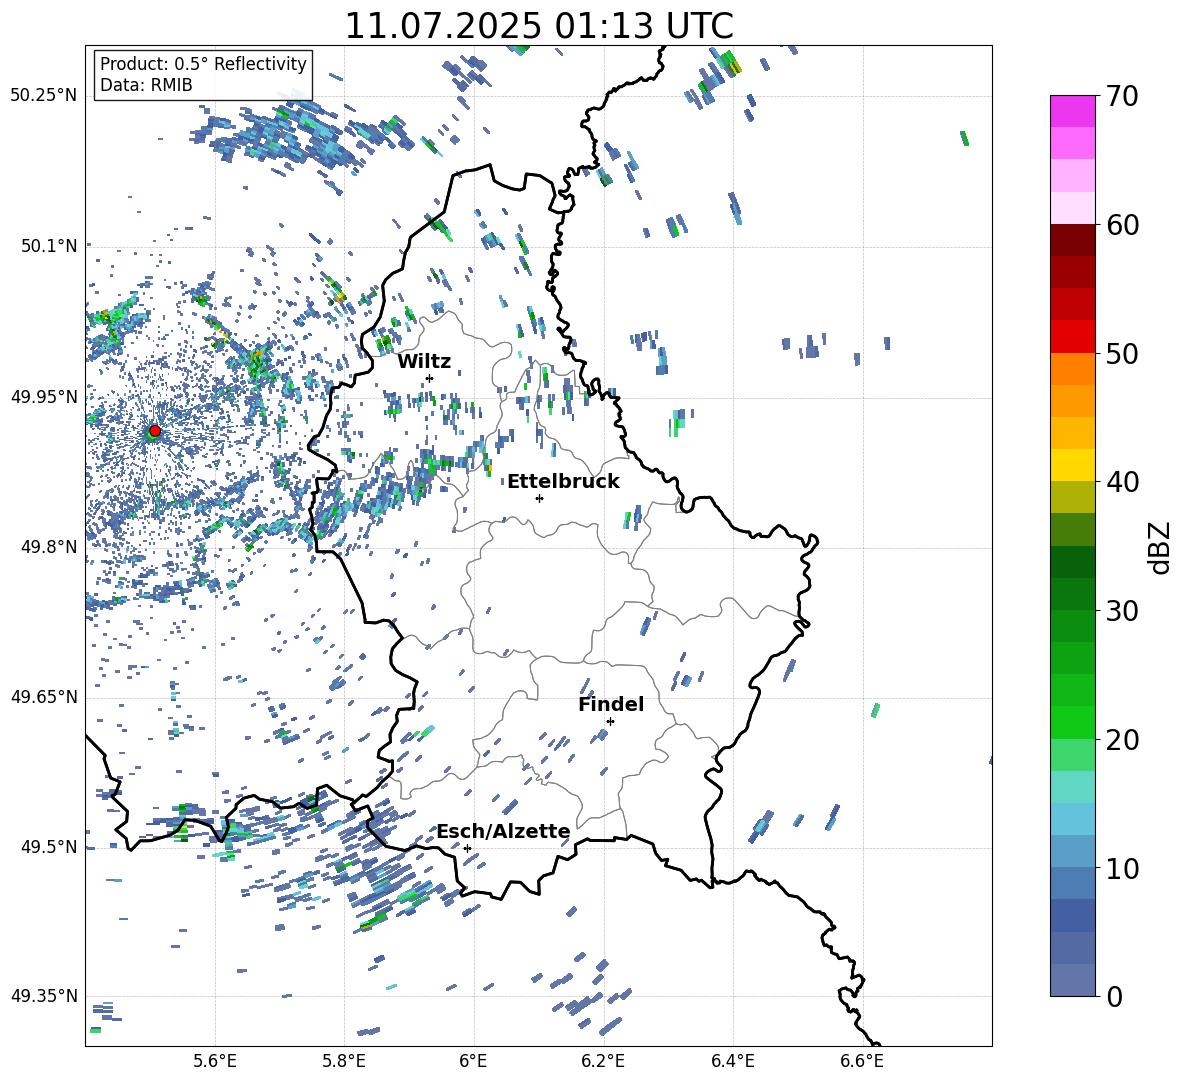Click the Esch/Alzette city label
Screen dimensions: 1184x1081
coord(503,832)
